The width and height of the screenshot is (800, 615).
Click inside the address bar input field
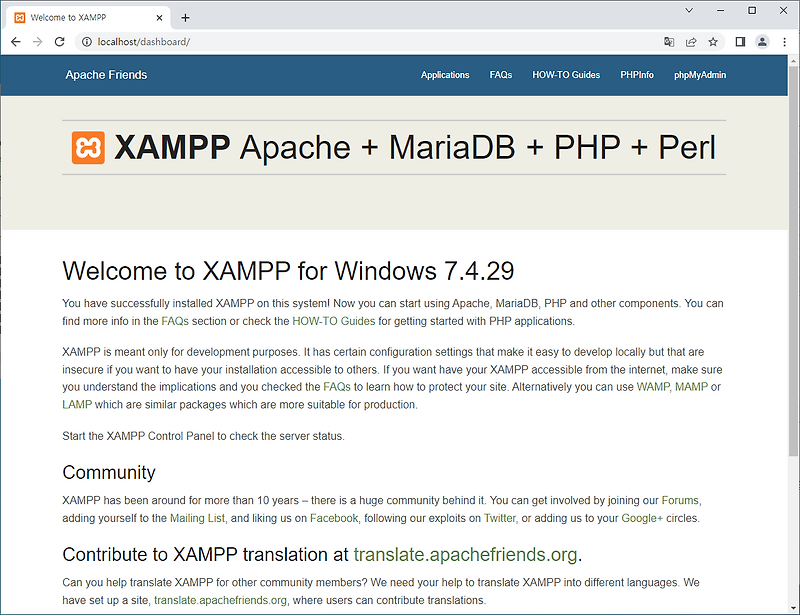300,43
